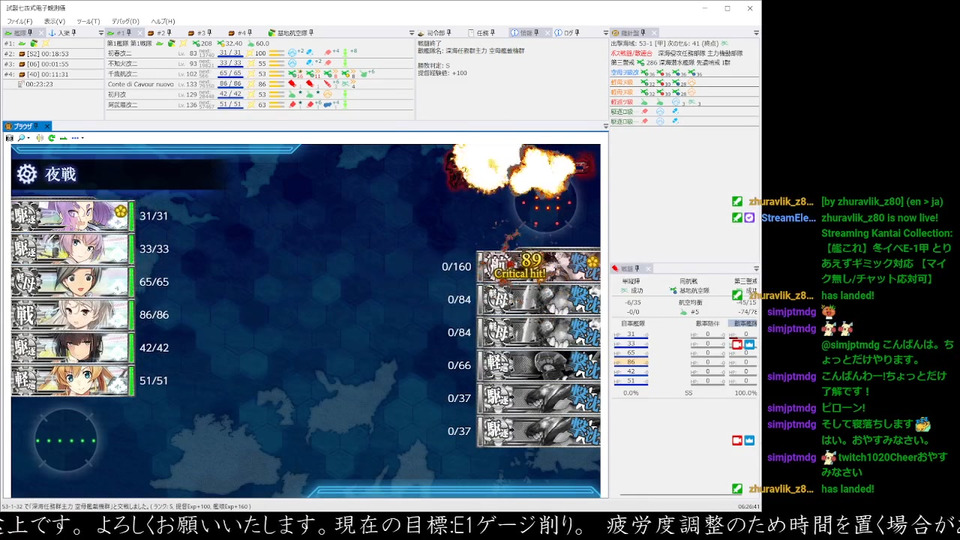This screenshot has width=960, height=540.
Task: Expand the compass panel dropdown arrow
Action: [756, 33]
